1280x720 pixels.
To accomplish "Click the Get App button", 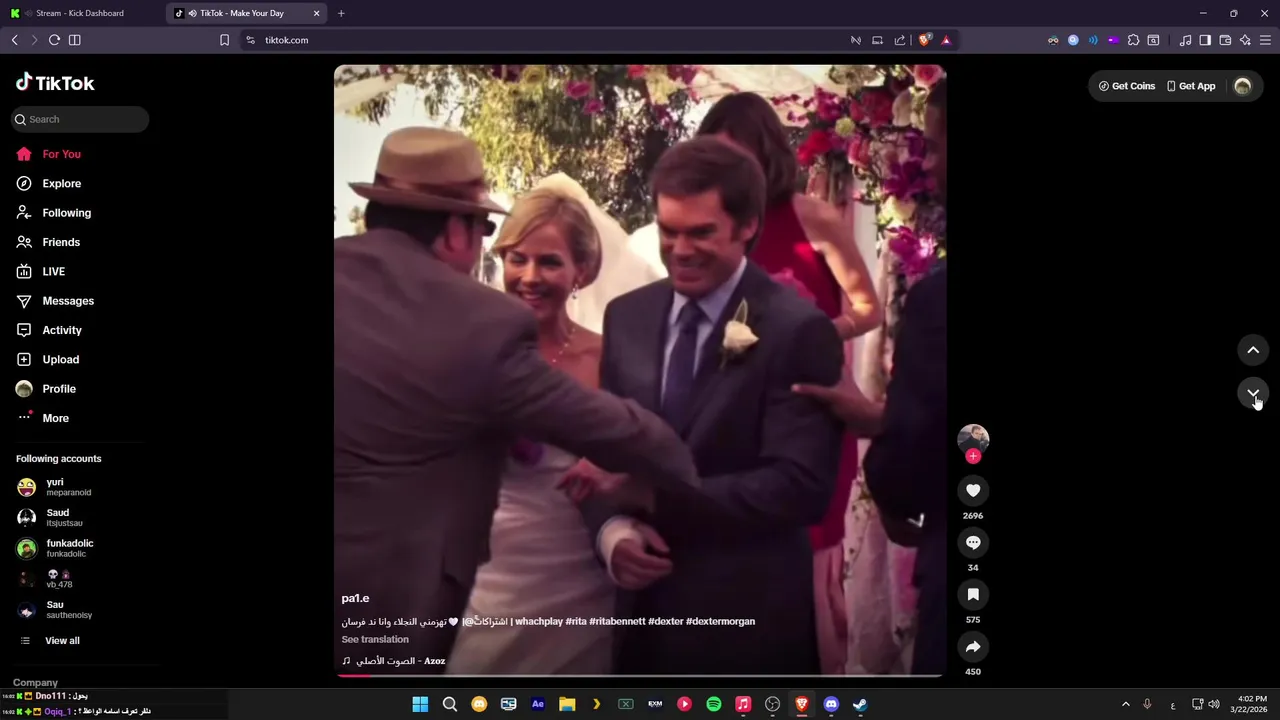I will 1191,86.
